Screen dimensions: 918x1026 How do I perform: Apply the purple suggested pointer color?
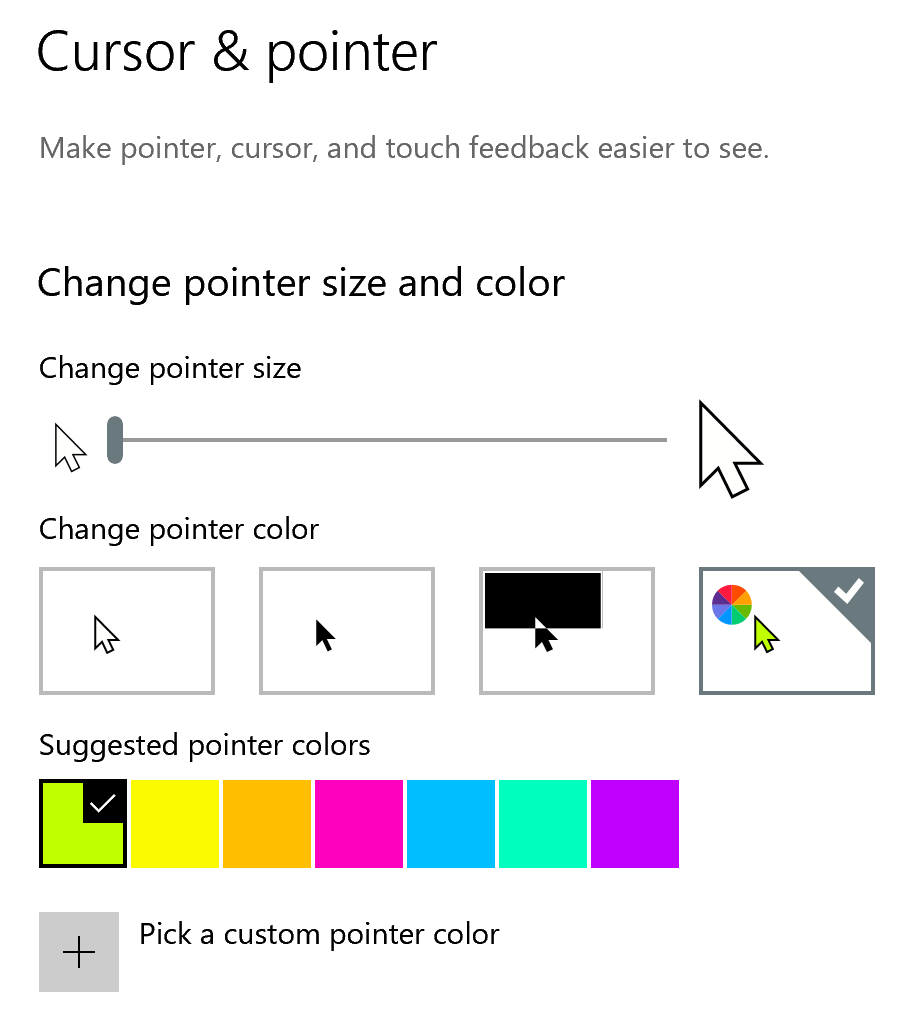pos(635,824)
